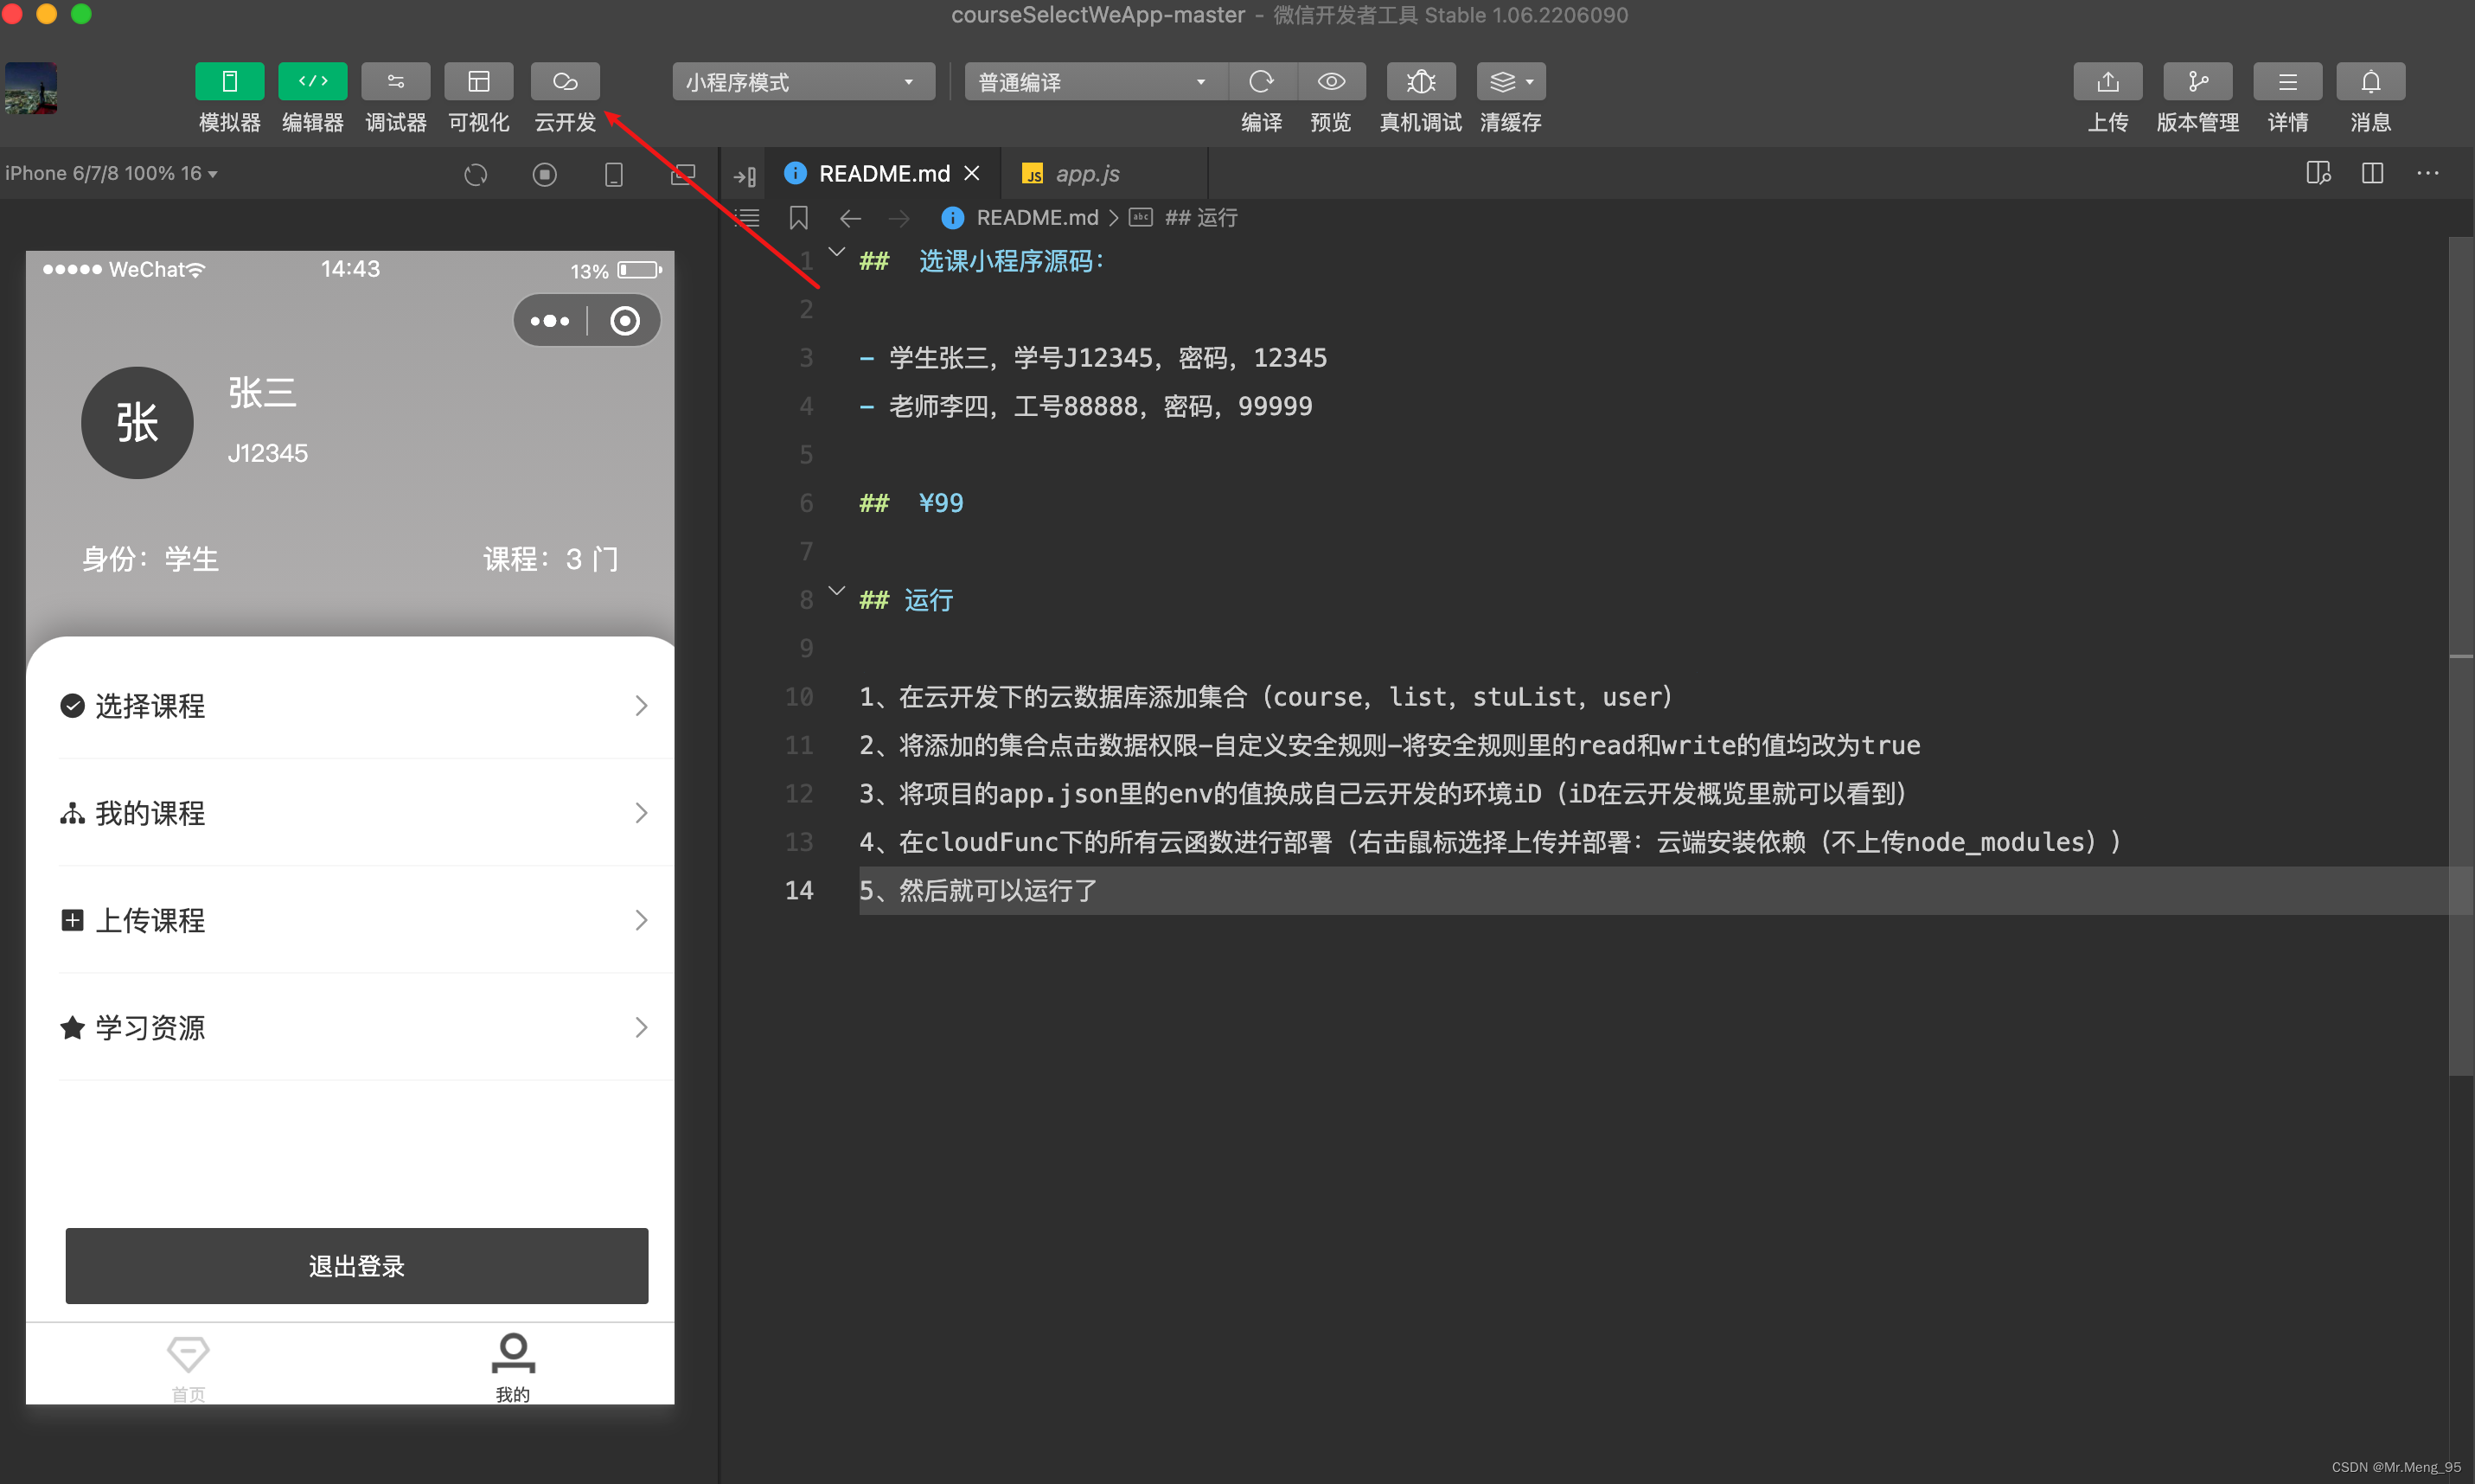The height and width of the screenshot is (1484, 2475).
Task: Open the iPhone 6/7/8 device dropdown
Action: point(111,173)
